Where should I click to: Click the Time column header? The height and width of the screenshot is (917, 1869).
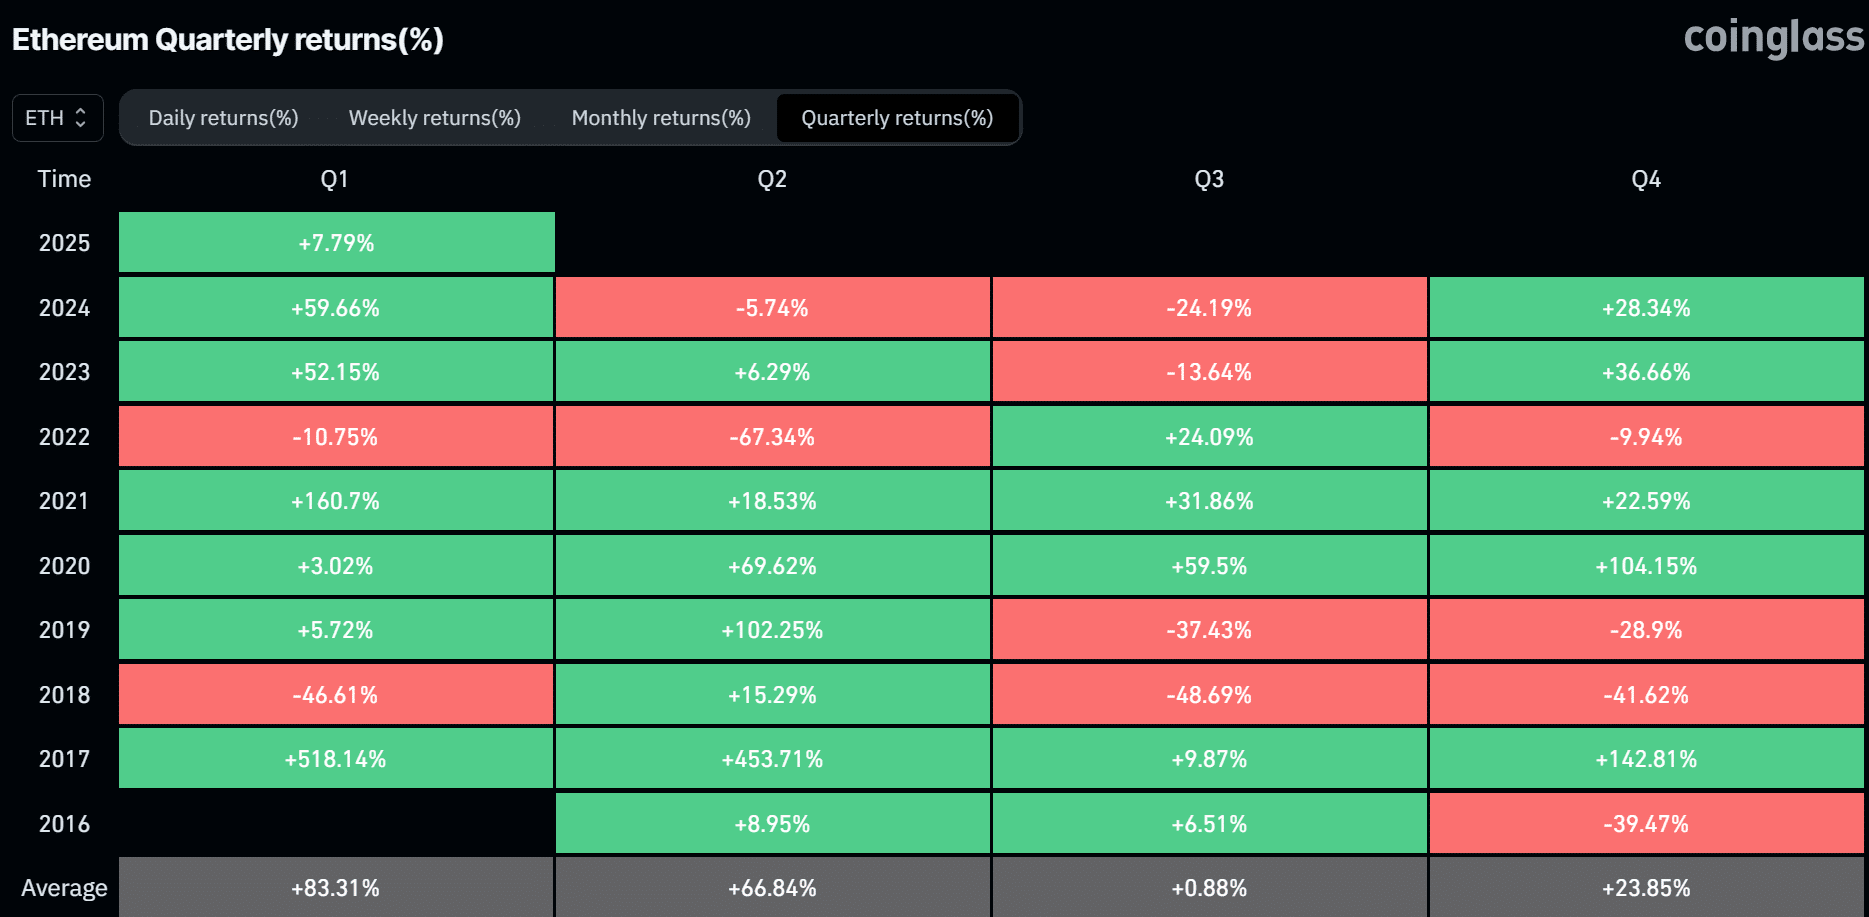pyautogui.click(x=64, y=179)
